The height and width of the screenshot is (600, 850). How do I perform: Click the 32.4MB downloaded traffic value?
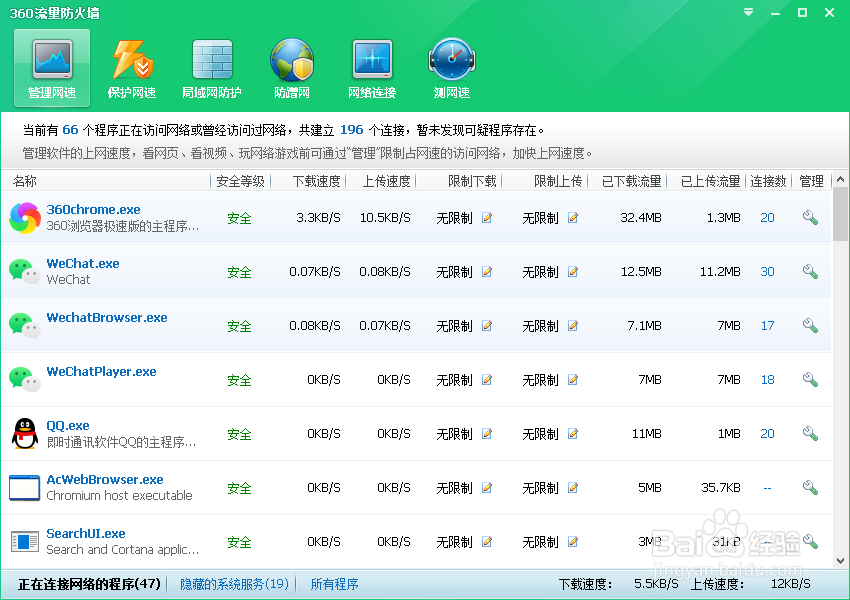(x=641, y=218)
